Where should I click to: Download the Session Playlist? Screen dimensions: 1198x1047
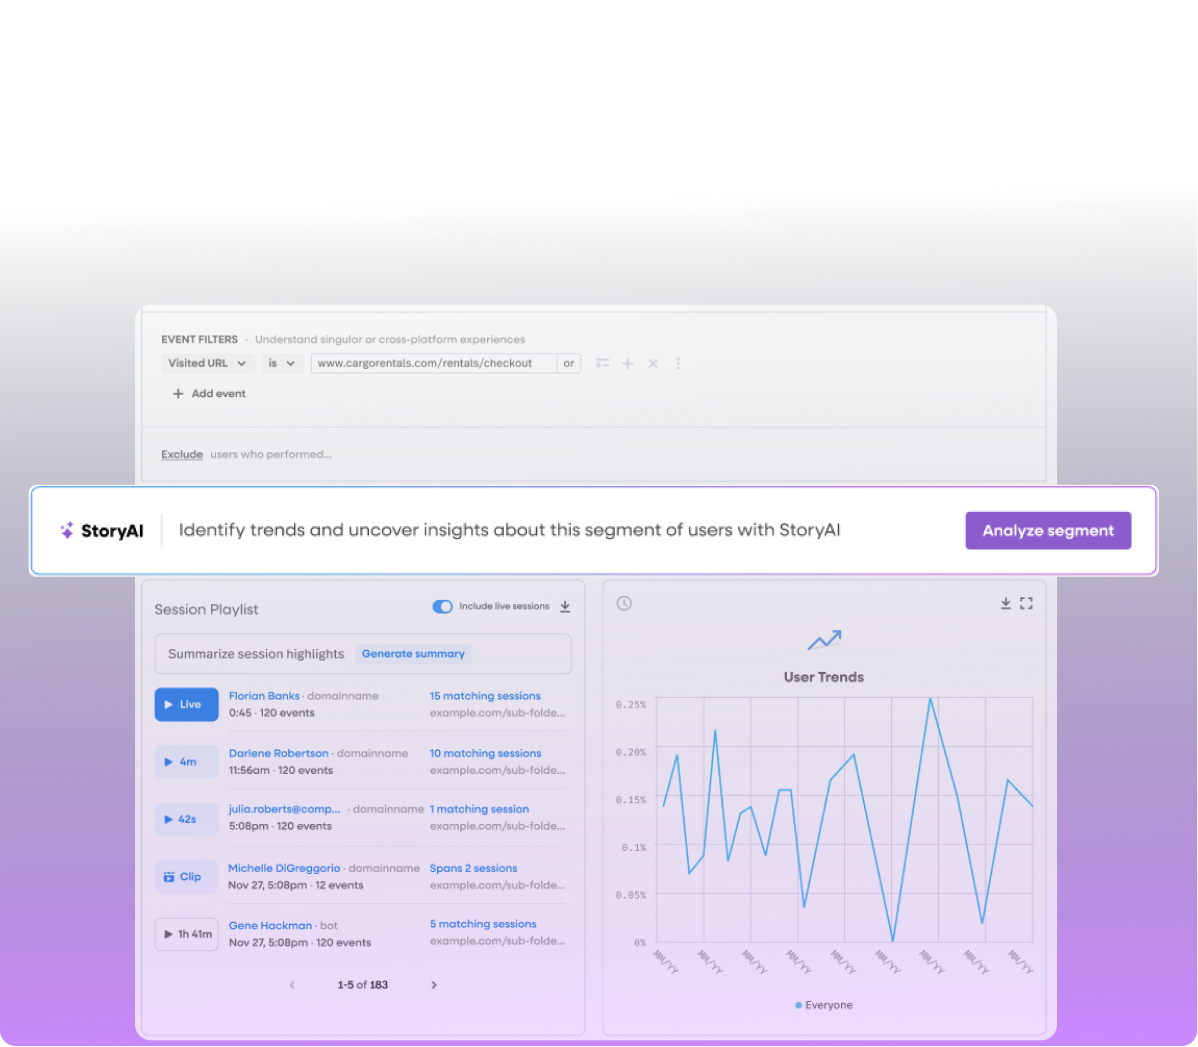tap(565, 606)
